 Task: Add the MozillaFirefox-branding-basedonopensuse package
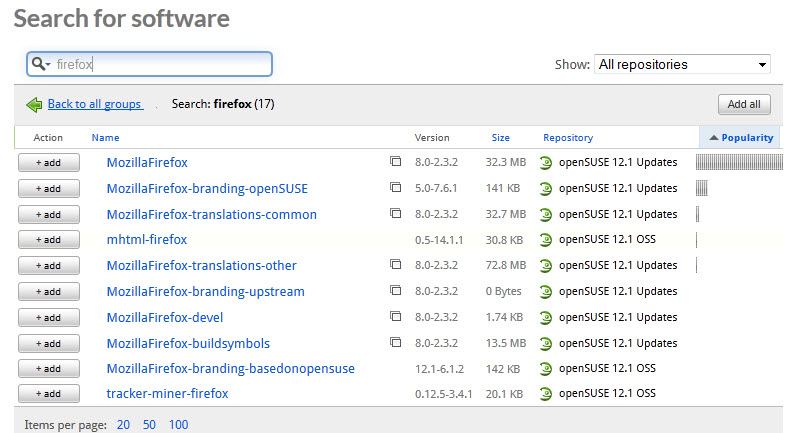[x=49, y=369]
